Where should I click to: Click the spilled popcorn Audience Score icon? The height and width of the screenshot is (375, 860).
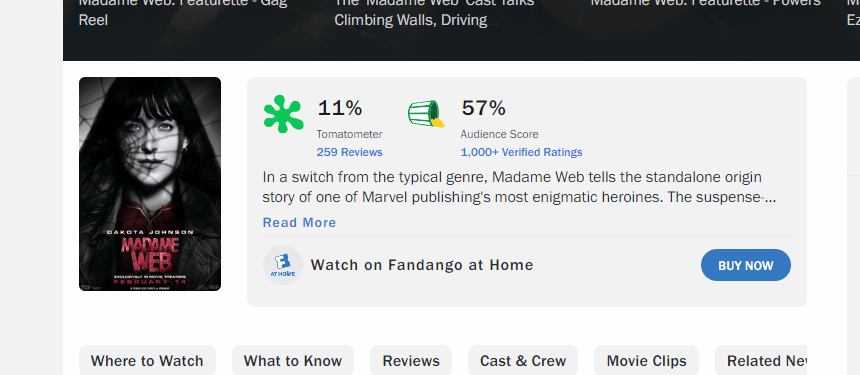426,113
